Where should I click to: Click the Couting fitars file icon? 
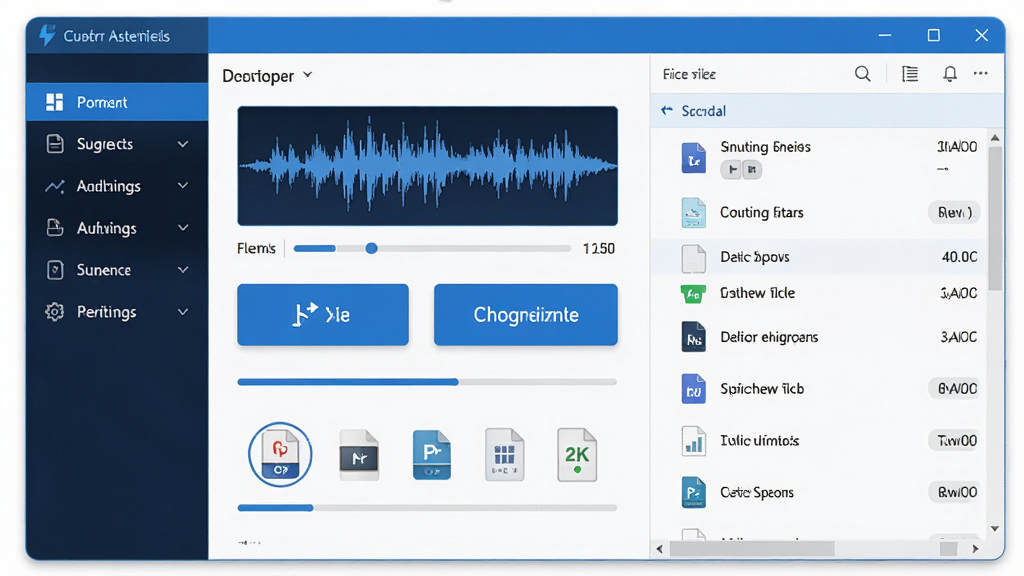pos(694,212)
